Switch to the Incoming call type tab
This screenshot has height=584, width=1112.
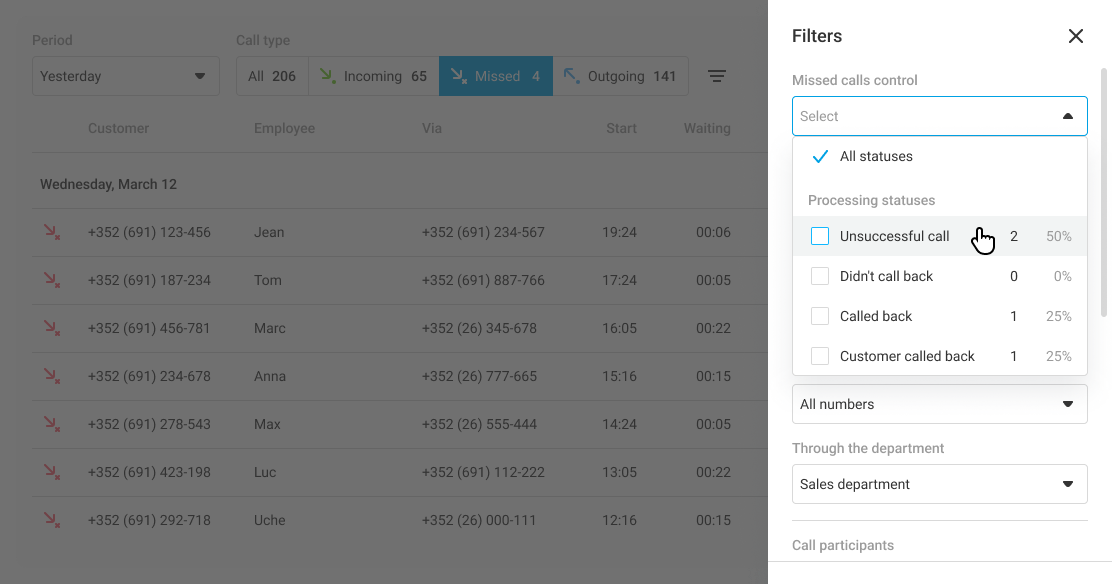click(x=373, y=76)
